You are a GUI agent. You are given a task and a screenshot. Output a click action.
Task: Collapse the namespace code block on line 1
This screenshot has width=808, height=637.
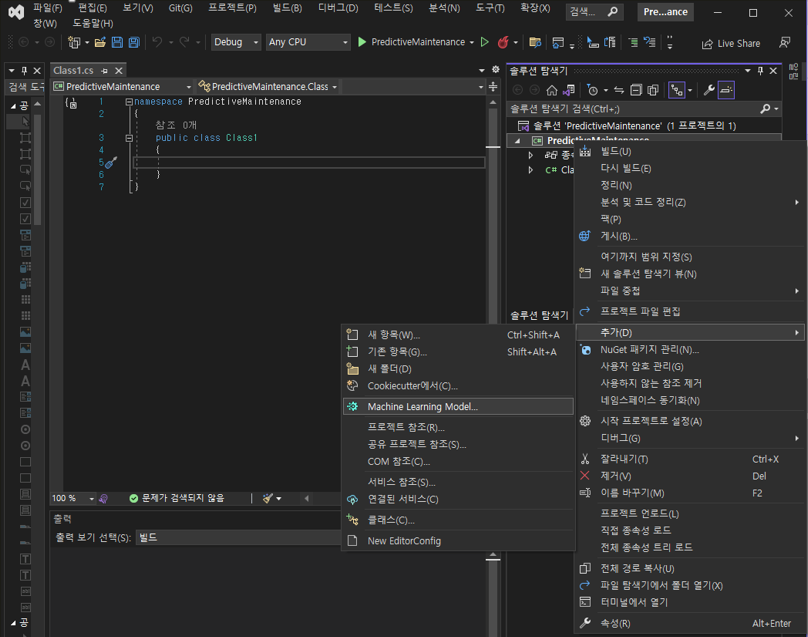[x=129, y=102]
